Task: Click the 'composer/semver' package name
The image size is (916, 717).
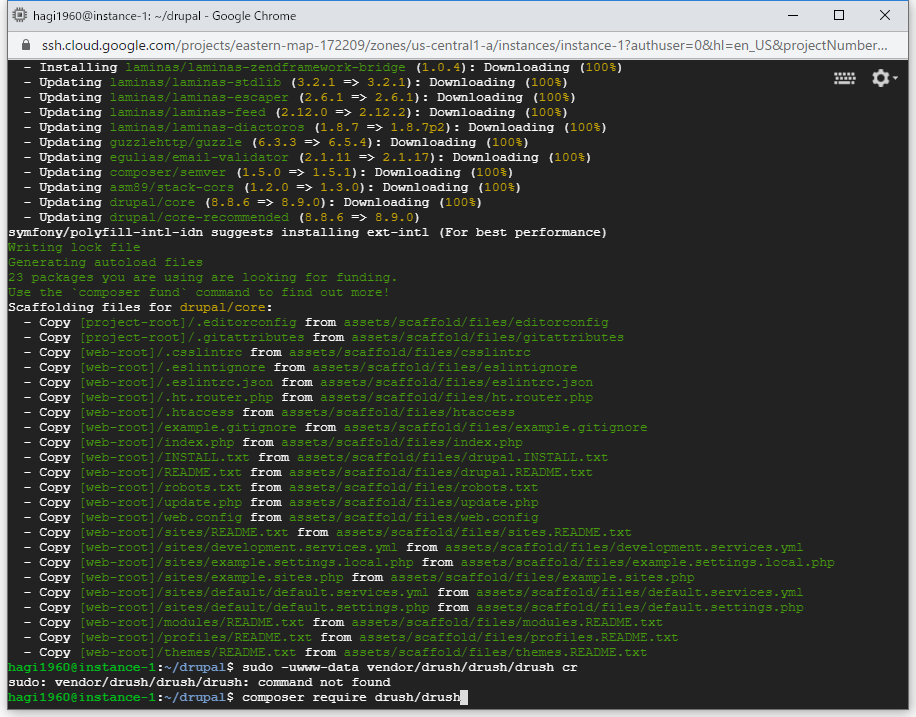Action: pos(168,172)
